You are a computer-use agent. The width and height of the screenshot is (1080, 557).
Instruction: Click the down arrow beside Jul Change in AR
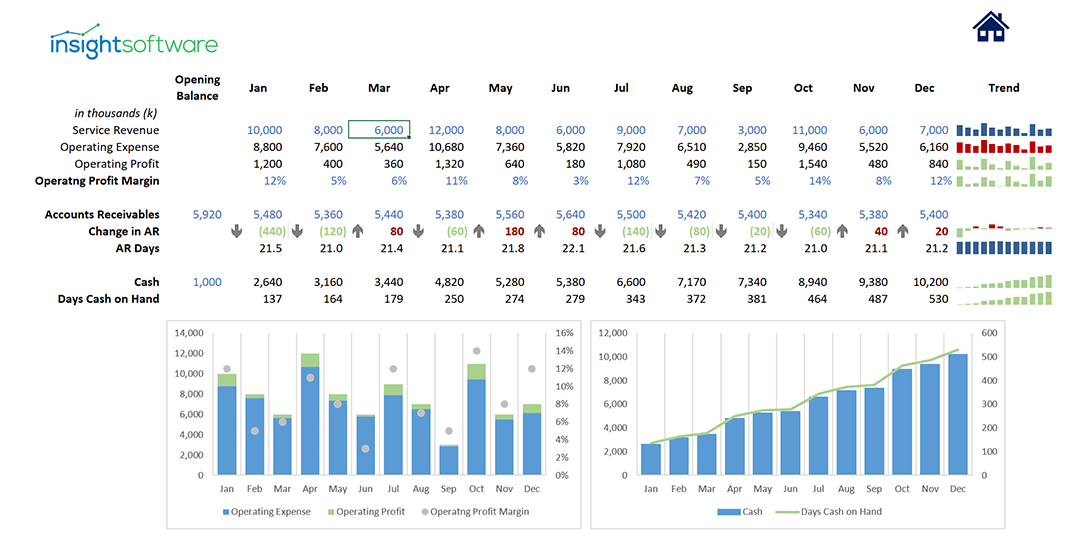[x=600, y=231]
